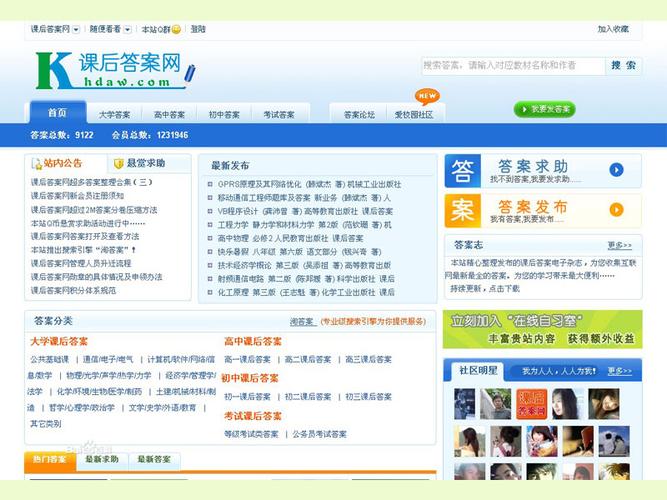Click the answer search input field
The width and height of the screenshot is (667, 500).
pyautogui.click(x=512, y=66)
